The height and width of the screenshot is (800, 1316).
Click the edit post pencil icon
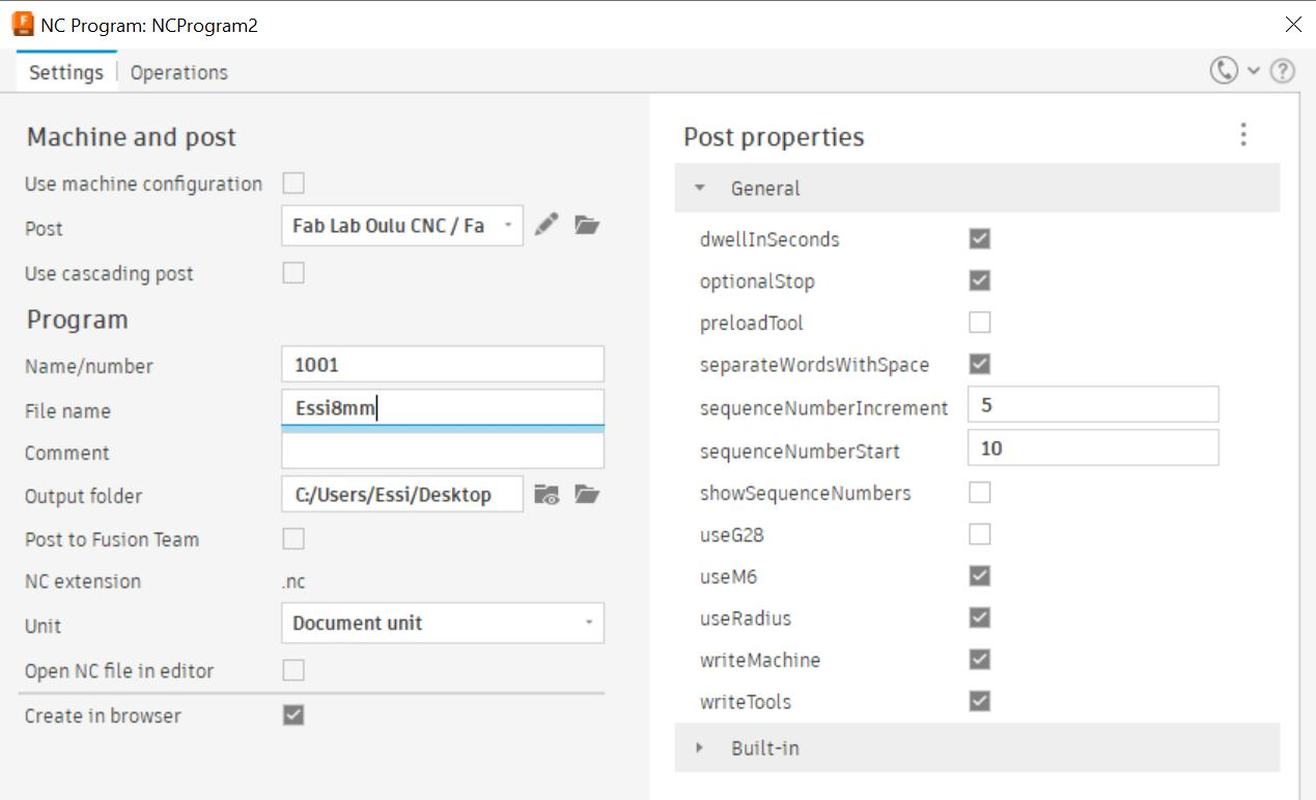click(x=546, y=225)
